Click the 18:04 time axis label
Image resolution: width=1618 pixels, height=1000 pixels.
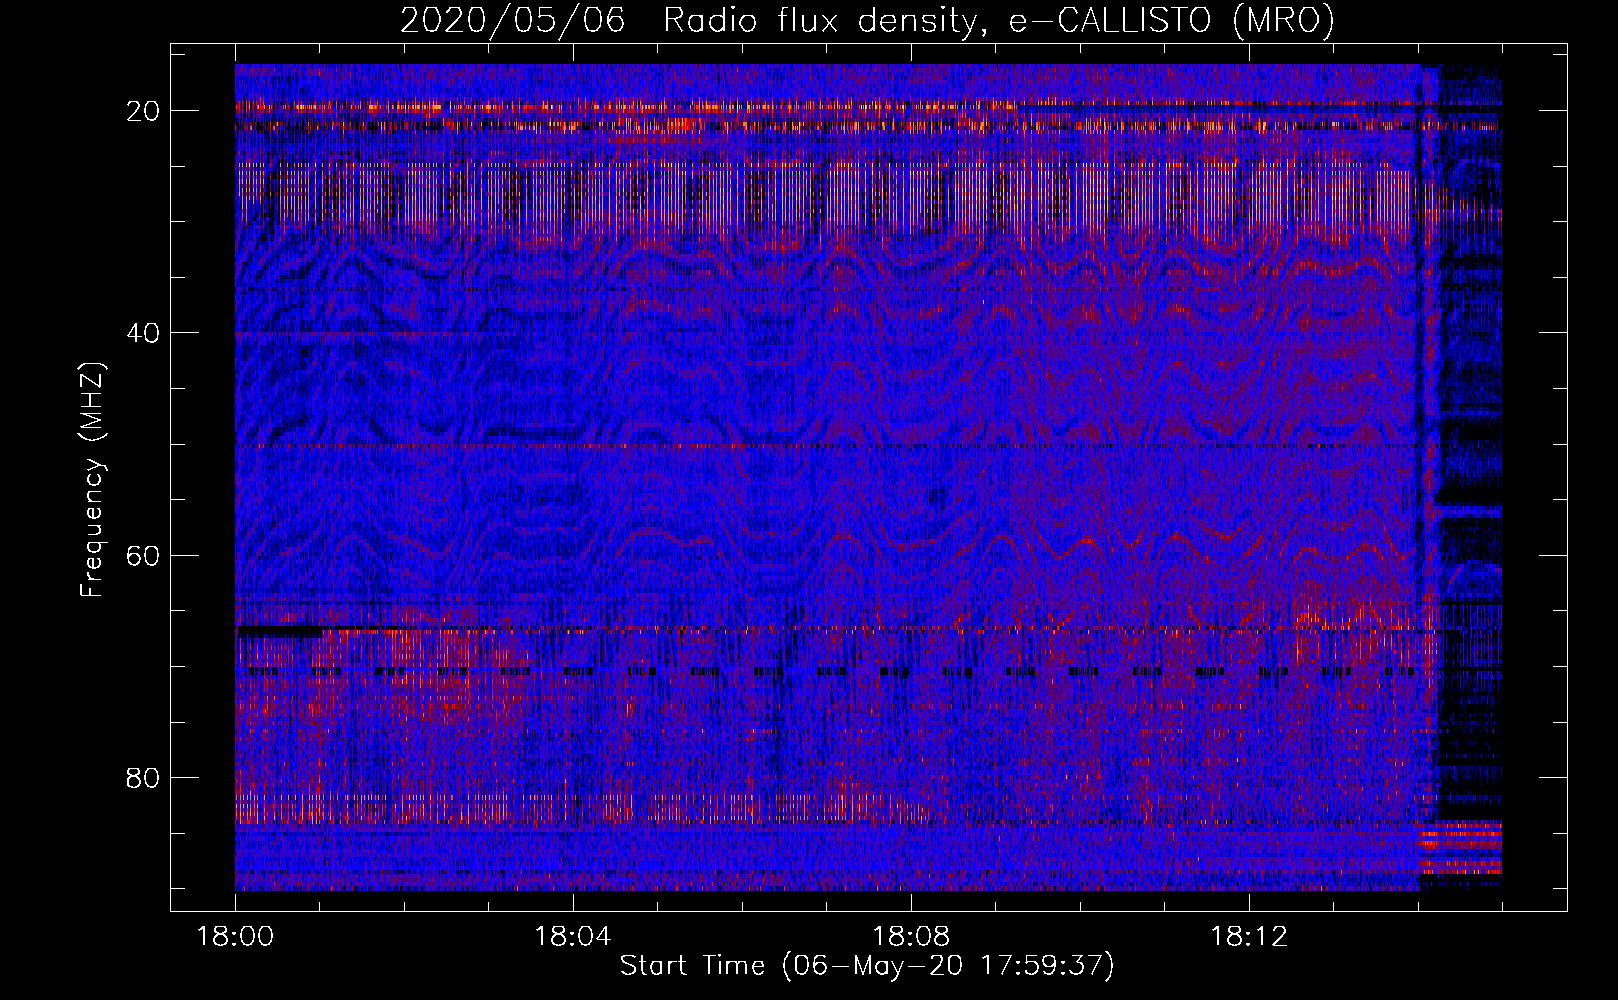tap(572, 937)
